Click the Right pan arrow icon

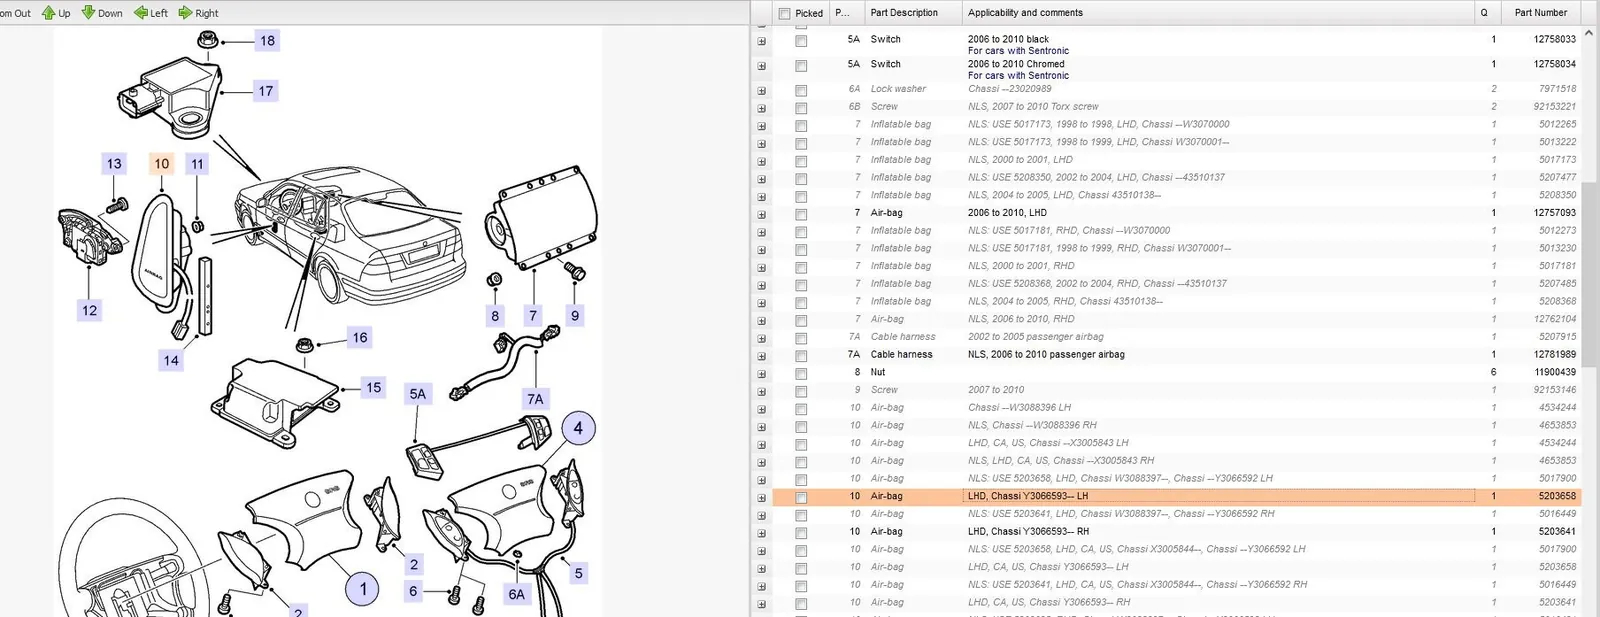tap(185, 13)
